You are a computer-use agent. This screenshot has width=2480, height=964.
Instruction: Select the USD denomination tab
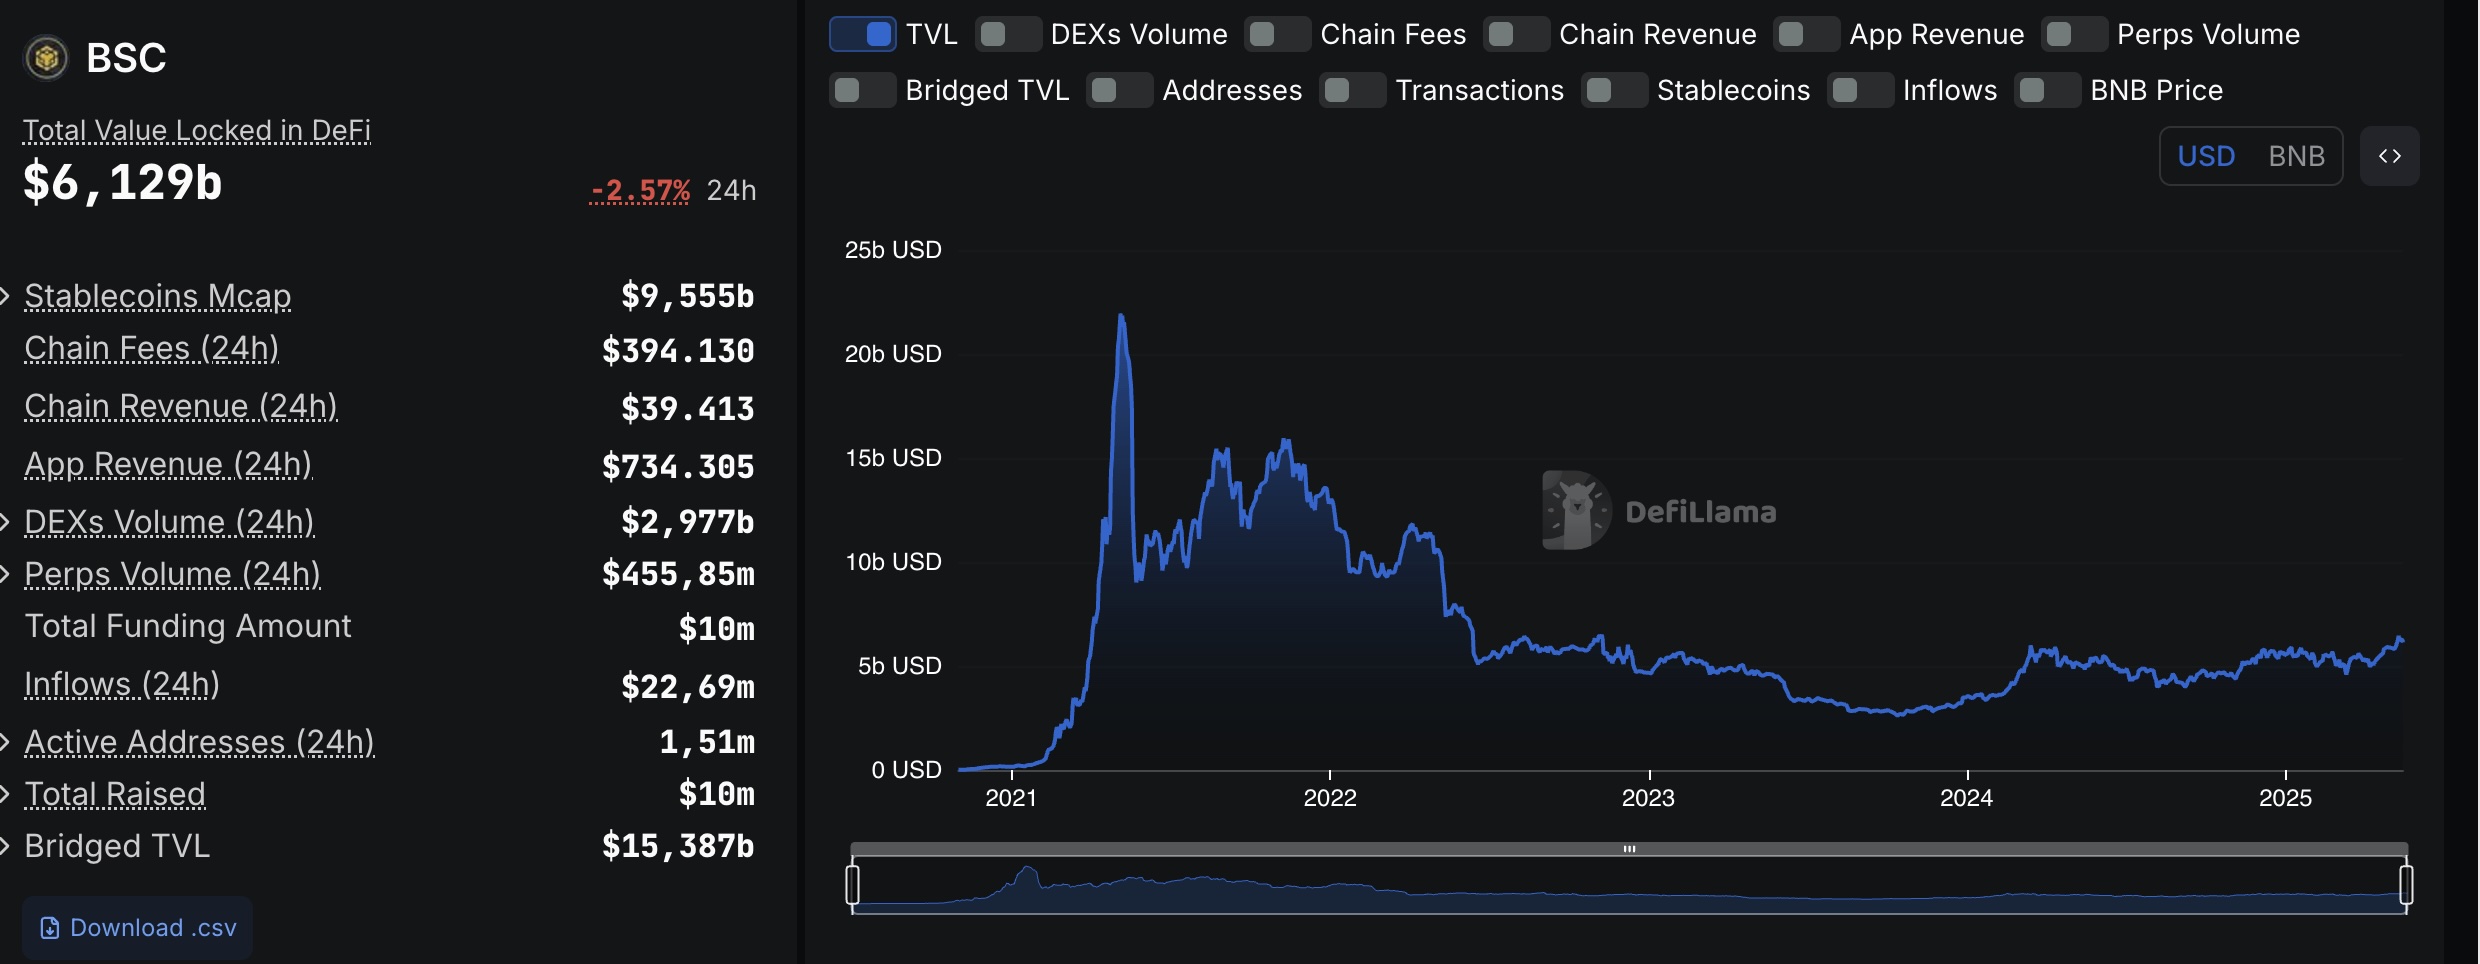click(2206, 156)
